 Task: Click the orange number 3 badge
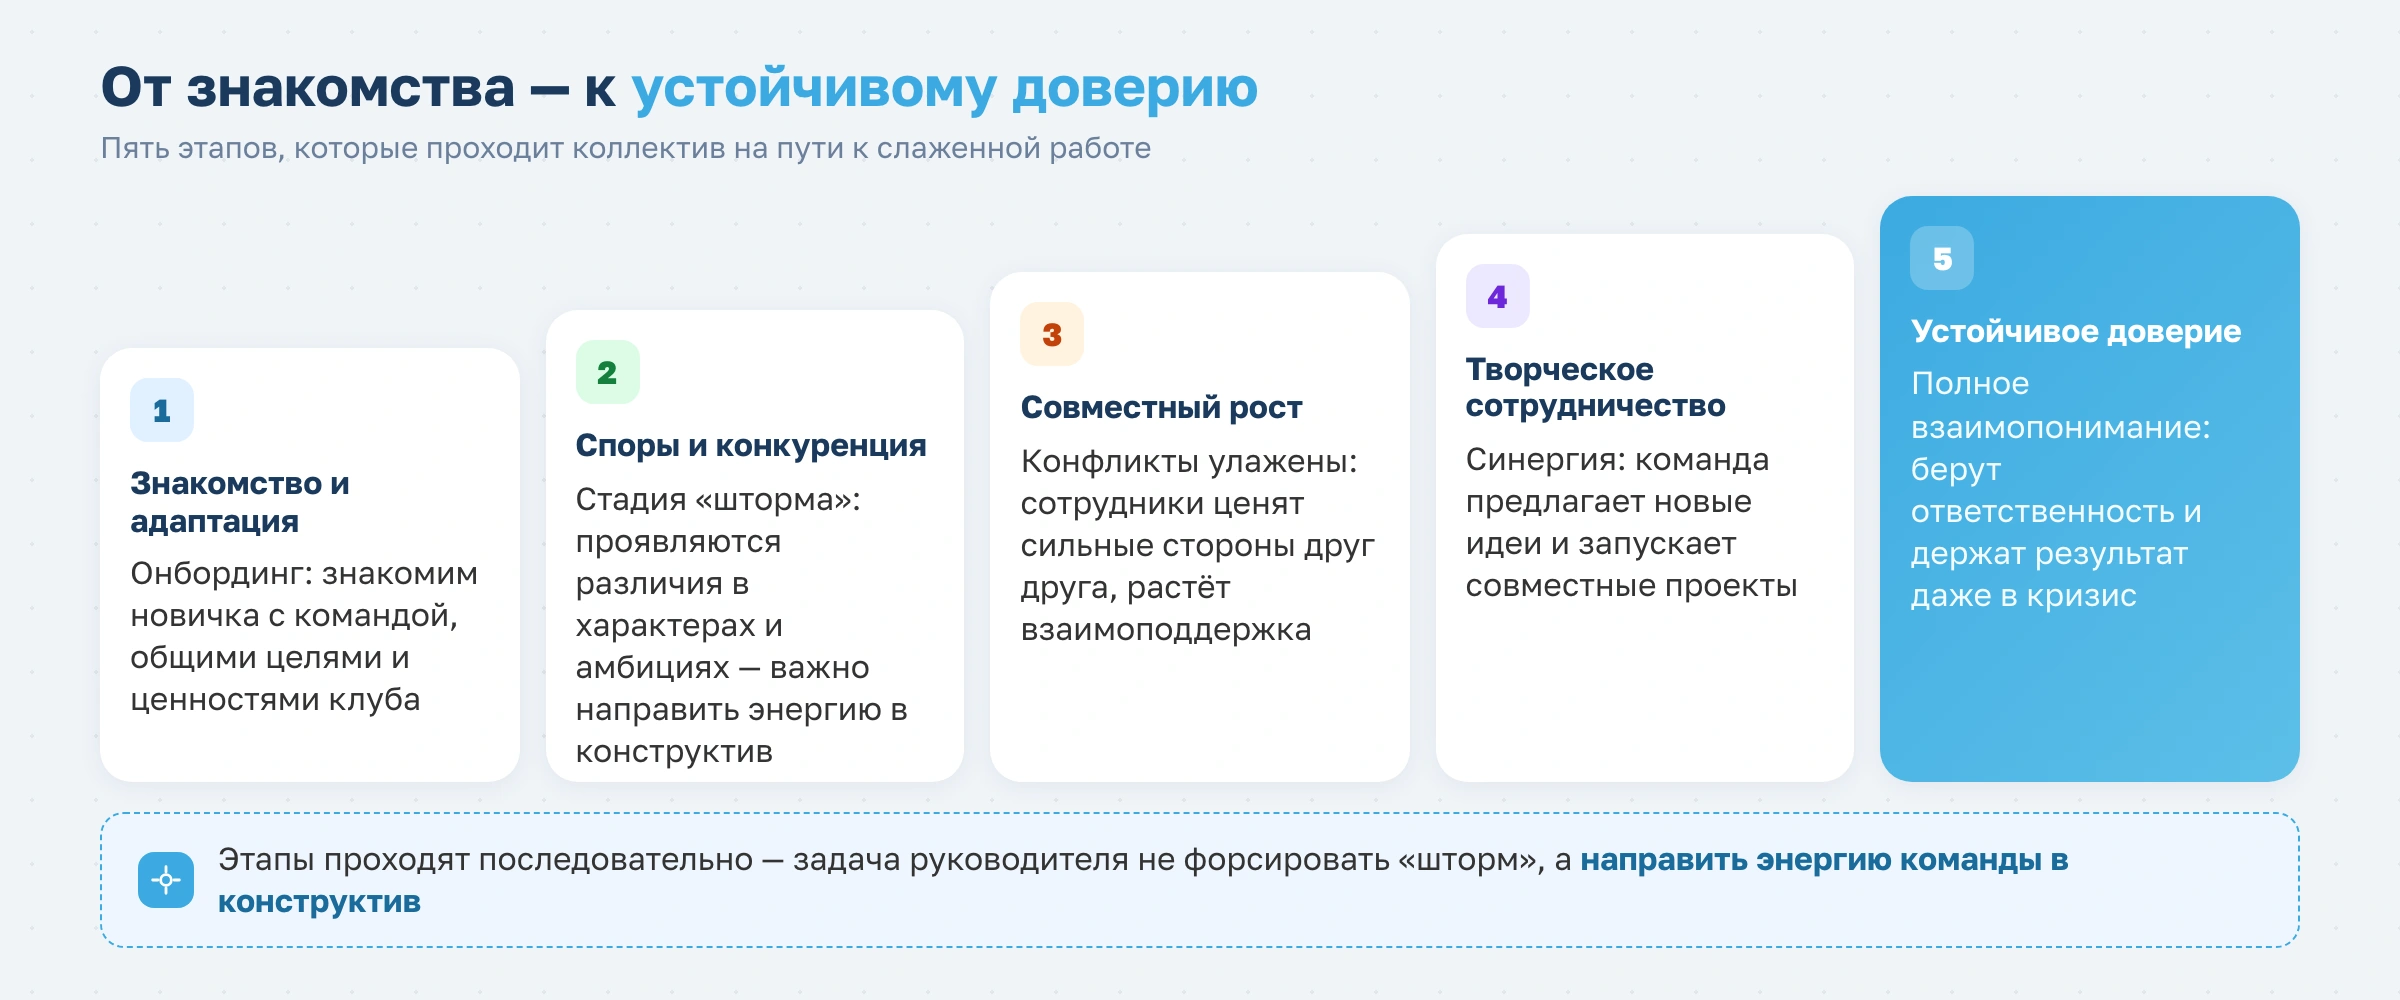1052,334
